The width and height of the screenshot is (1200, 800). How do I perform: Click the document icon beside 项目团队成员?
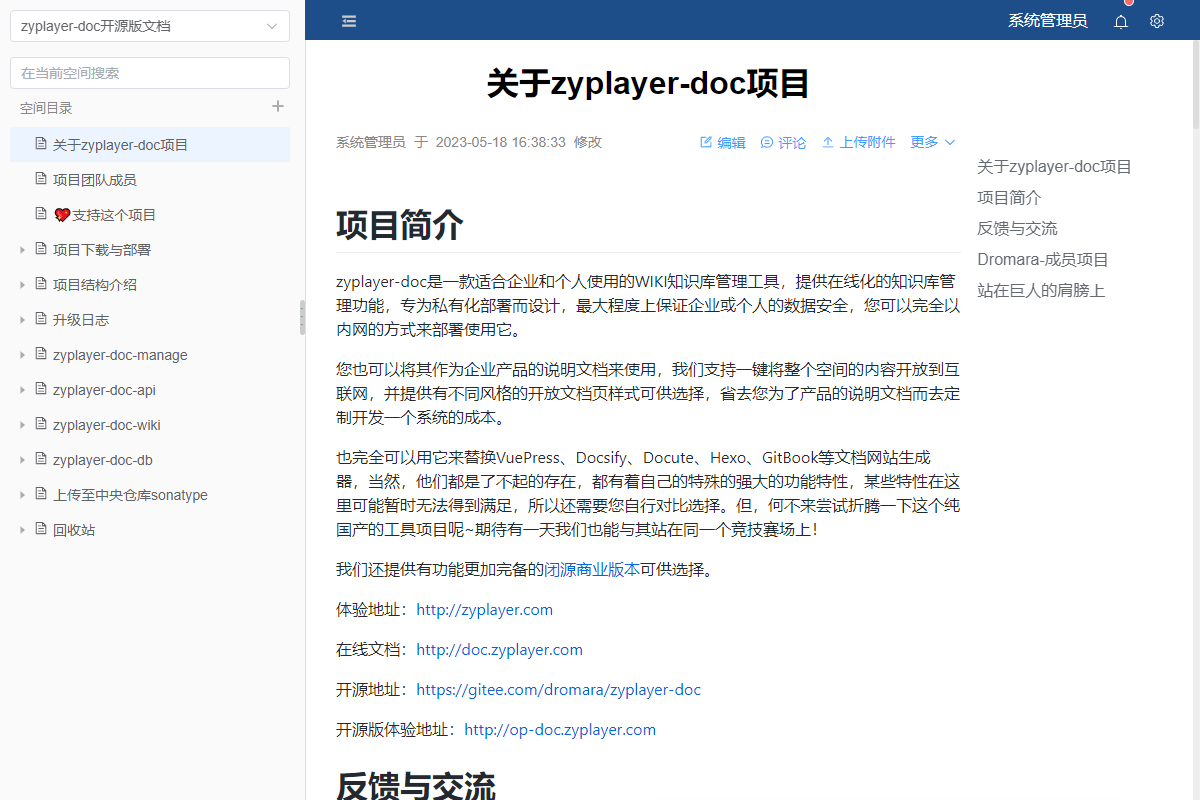click(41, 180)
